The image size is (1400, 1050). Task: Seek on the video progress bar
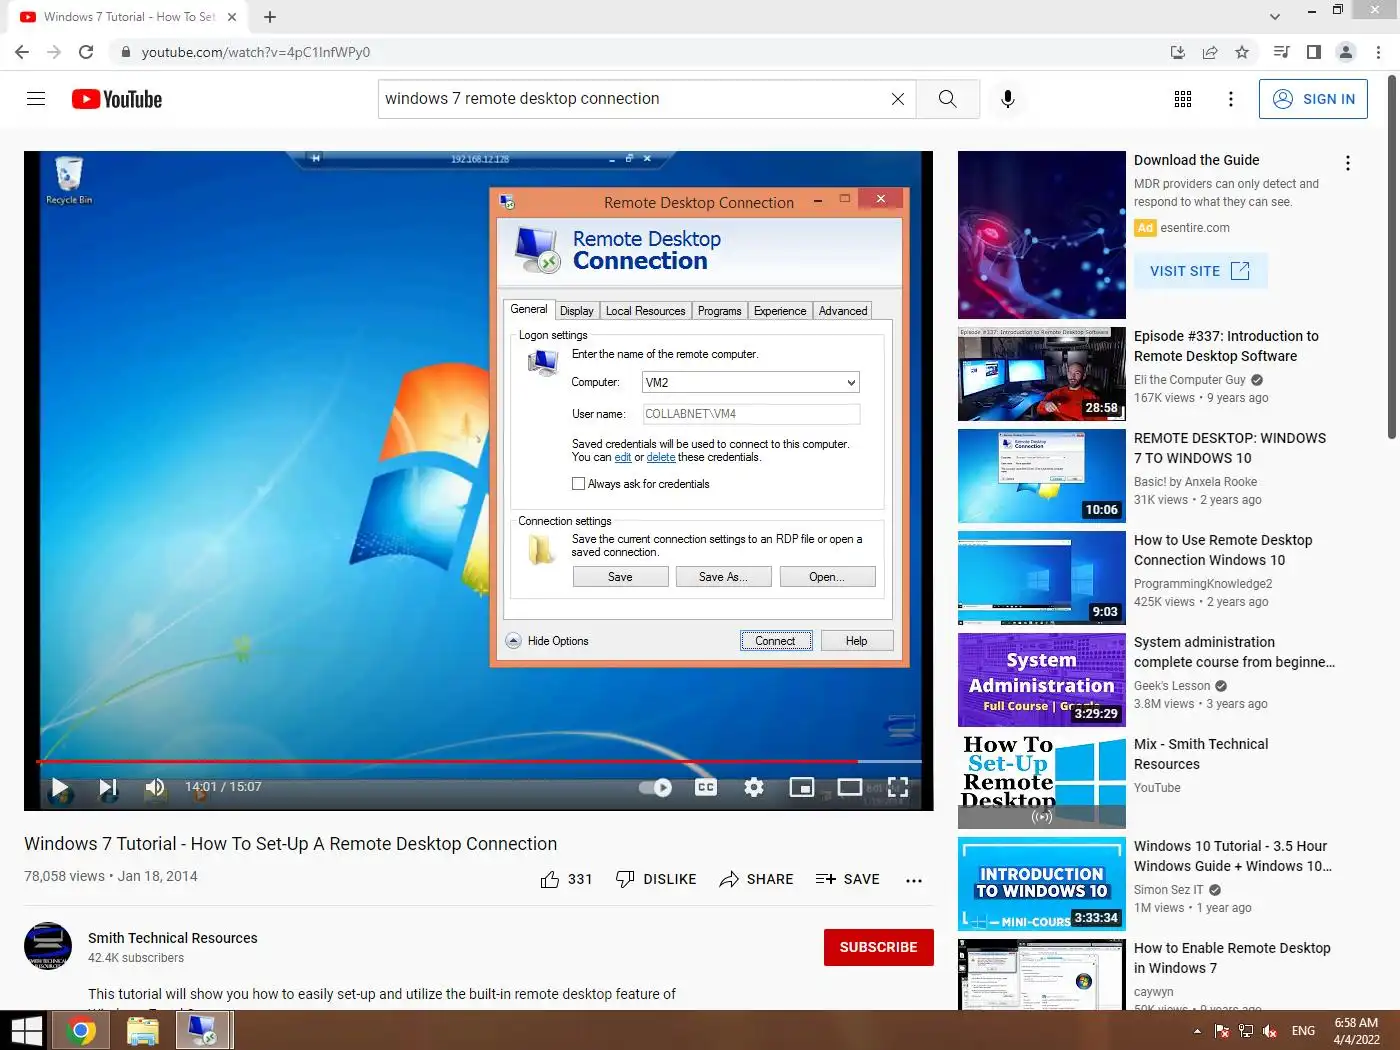coord(478,762)
